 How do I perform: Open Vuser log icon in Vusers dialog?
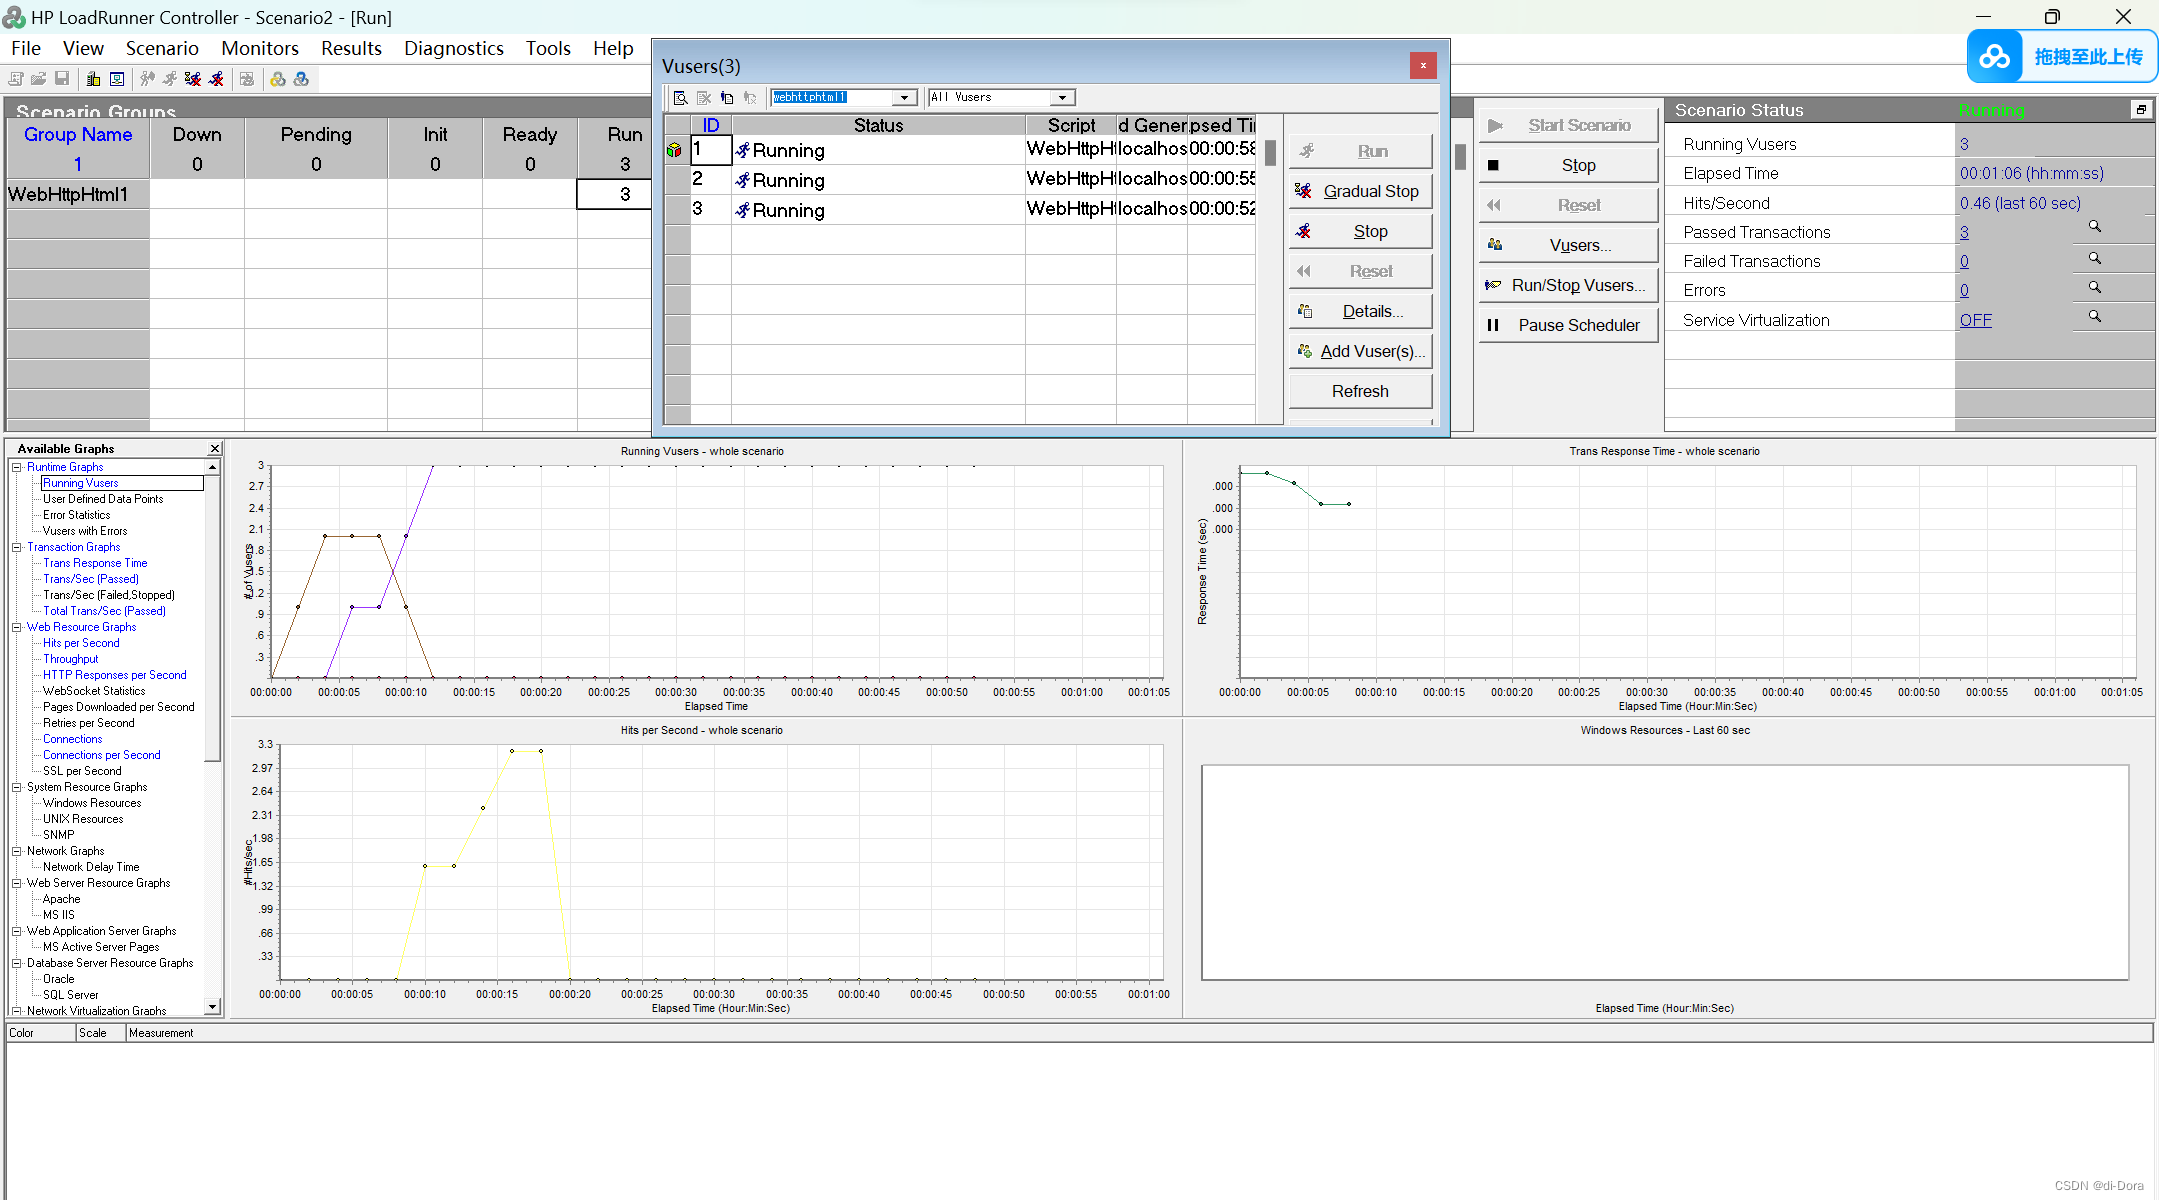[x=727, y=98]
